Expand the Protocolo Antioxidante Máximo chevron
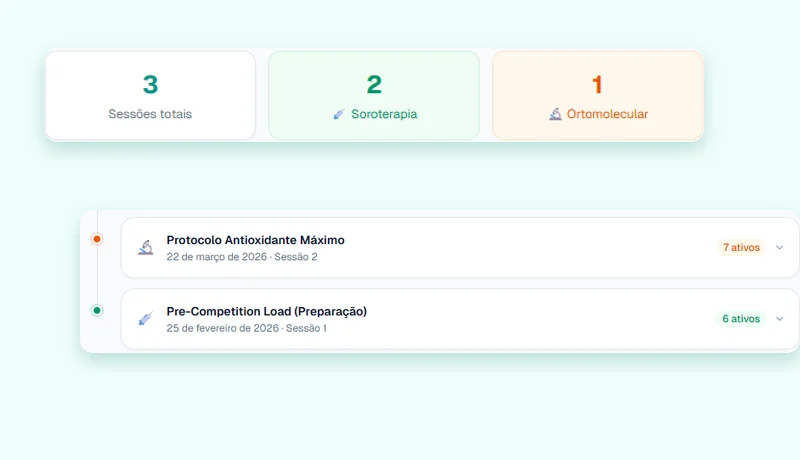Viewport: 800px width, 460px height. tap(779, 247)
